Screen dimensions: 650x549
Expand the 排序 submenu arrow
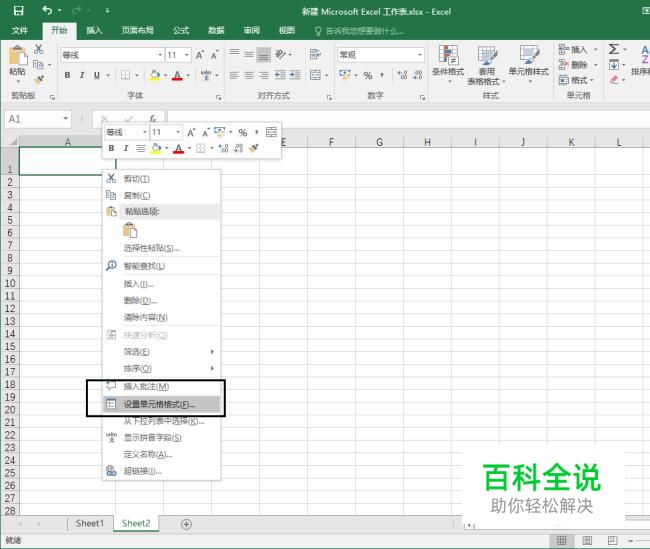[x=212, y=368]
